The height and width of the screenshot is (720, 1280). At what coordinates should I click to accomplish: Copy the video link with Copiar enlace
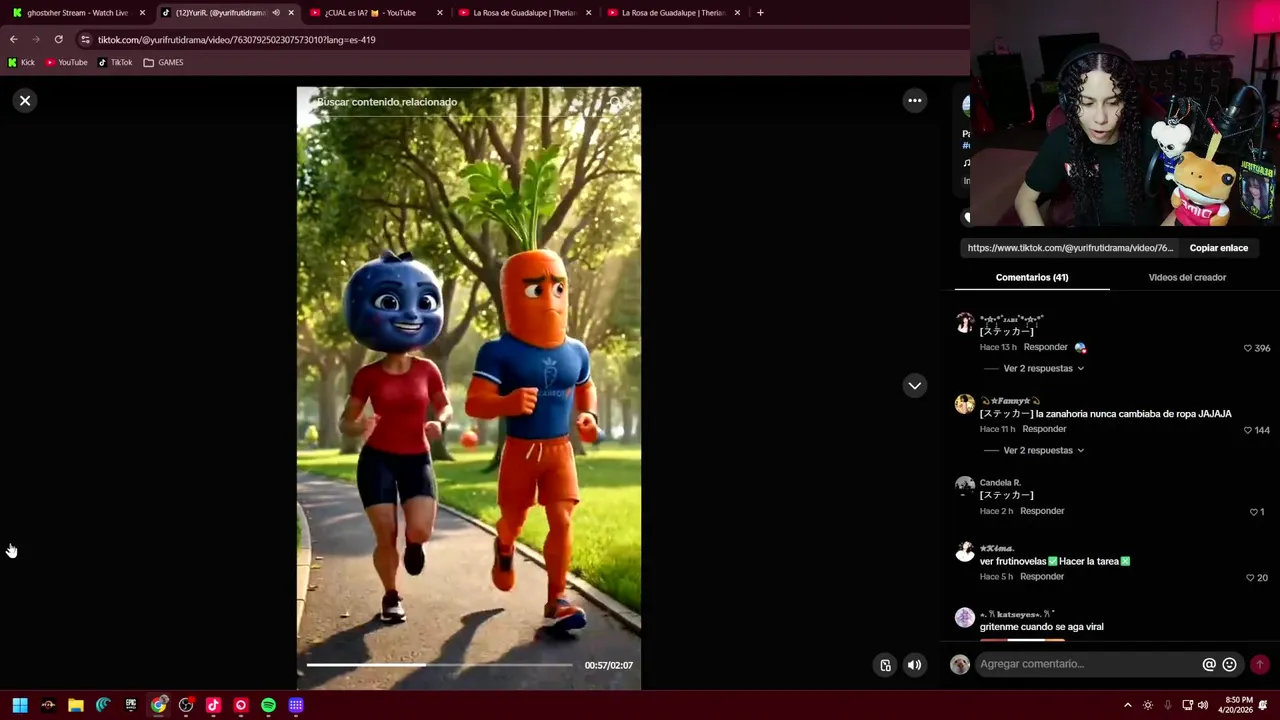coord(1218,248)
